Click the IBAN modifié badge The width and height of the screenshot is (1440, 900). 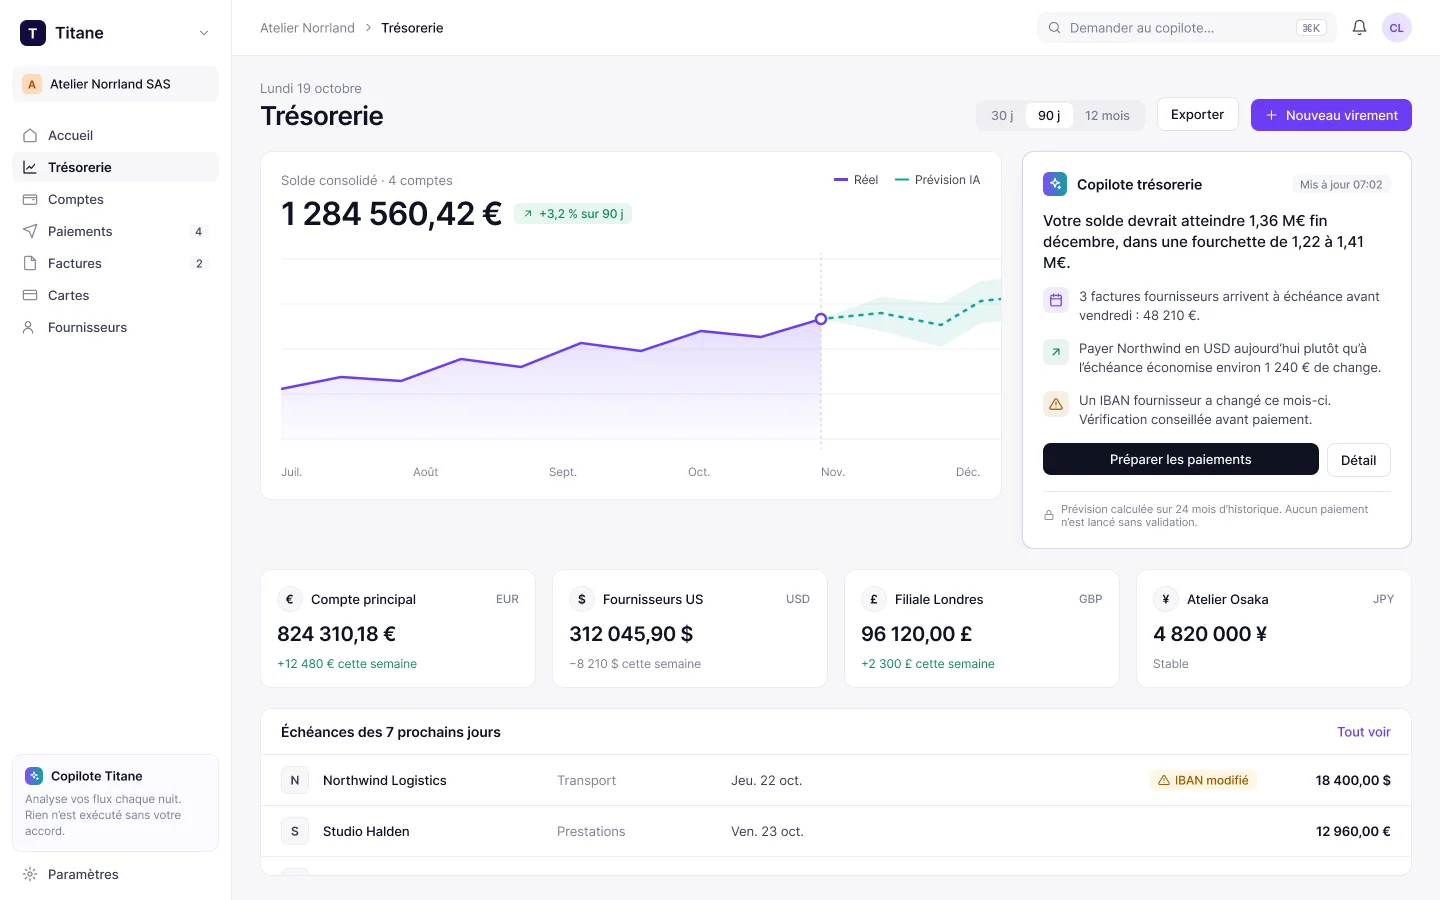(x=1203, y=780)
